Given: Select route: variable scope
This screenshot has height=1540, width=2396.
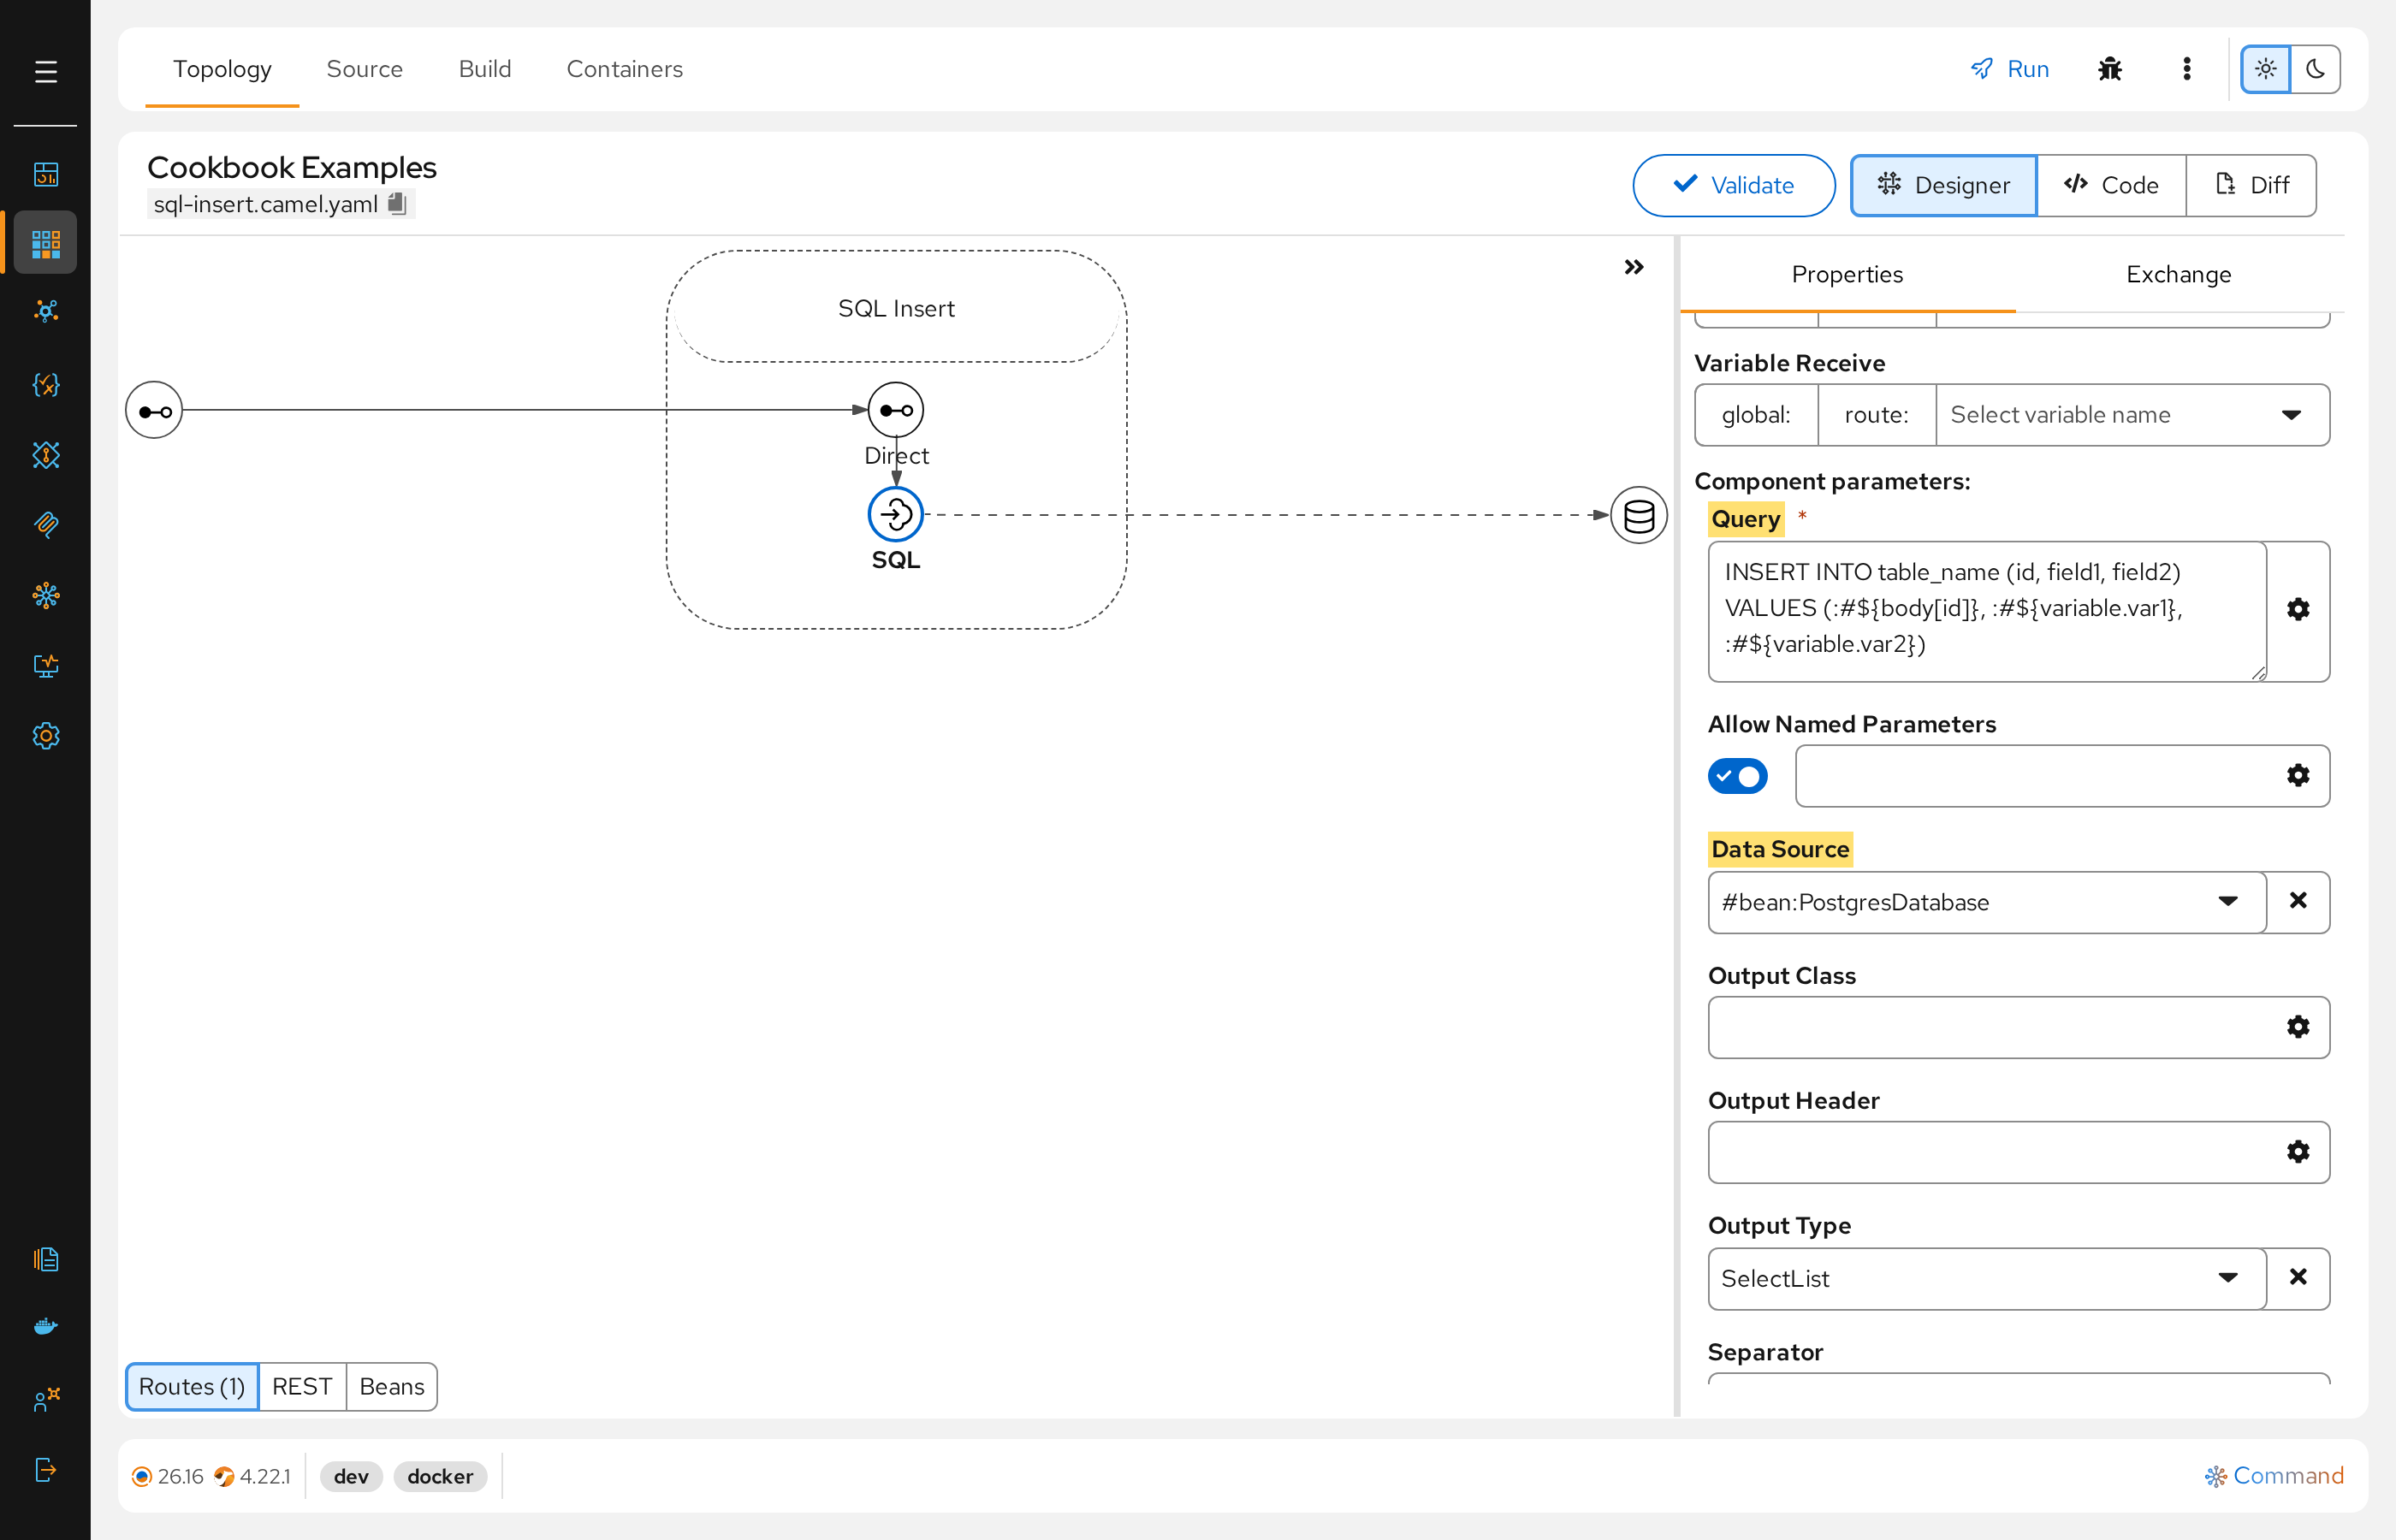Looking at the screenshot, I should 1877,415.
